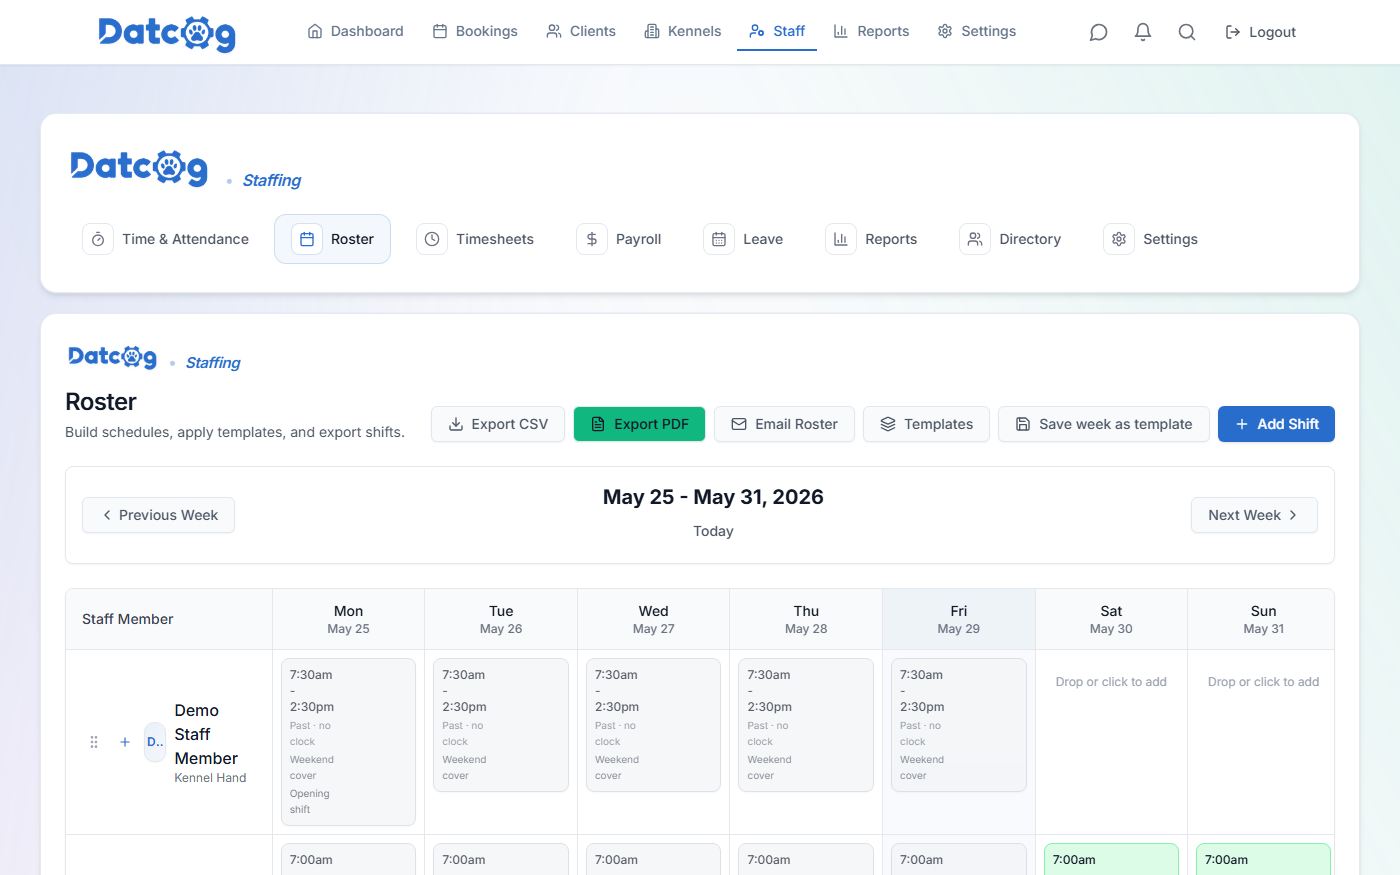The width and height of the screenshot is (1400, 875).
Task: Open Demo Staff Member's Mon May 25 shift
Action: (x=348, y=742)
